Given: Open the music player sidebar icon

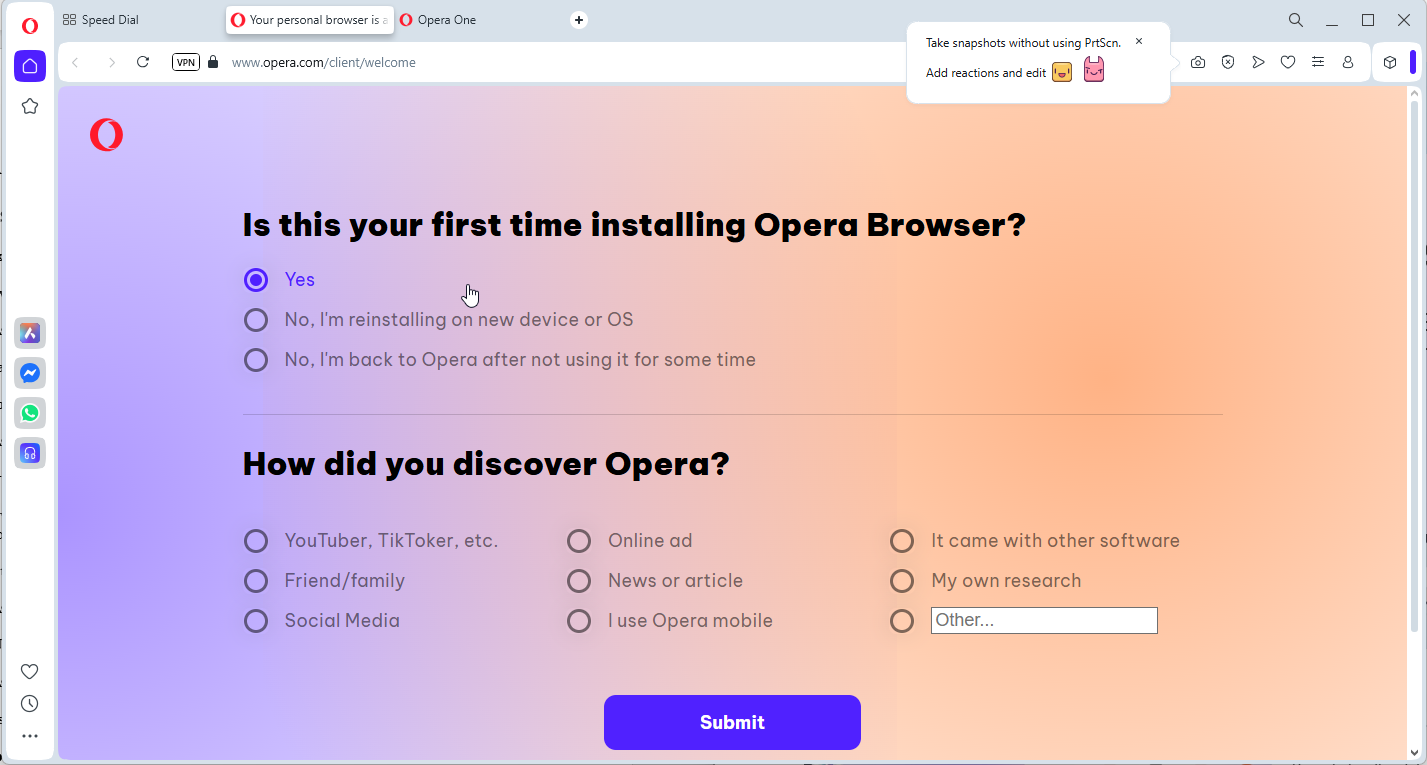Looking at the screenshot, I should pos(30,453).
